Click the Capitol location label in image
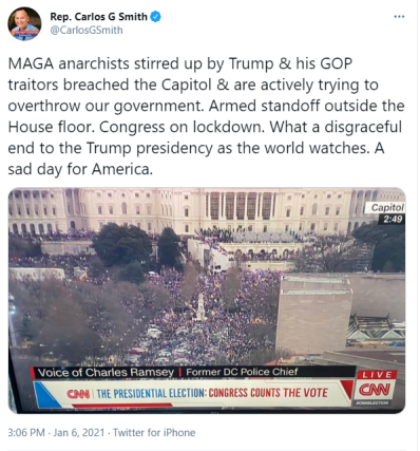420x451 pixels. point(387,207)
